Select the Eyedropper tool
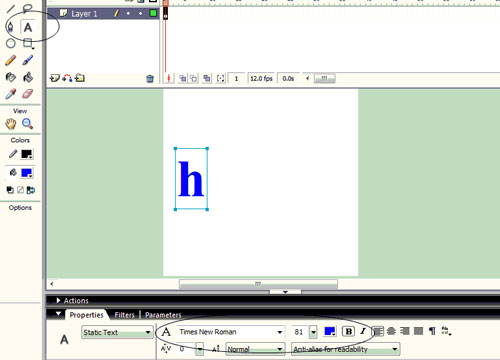The width and height of the screenshot is (500, 360). pyautogui.click(x=11, y=94)
